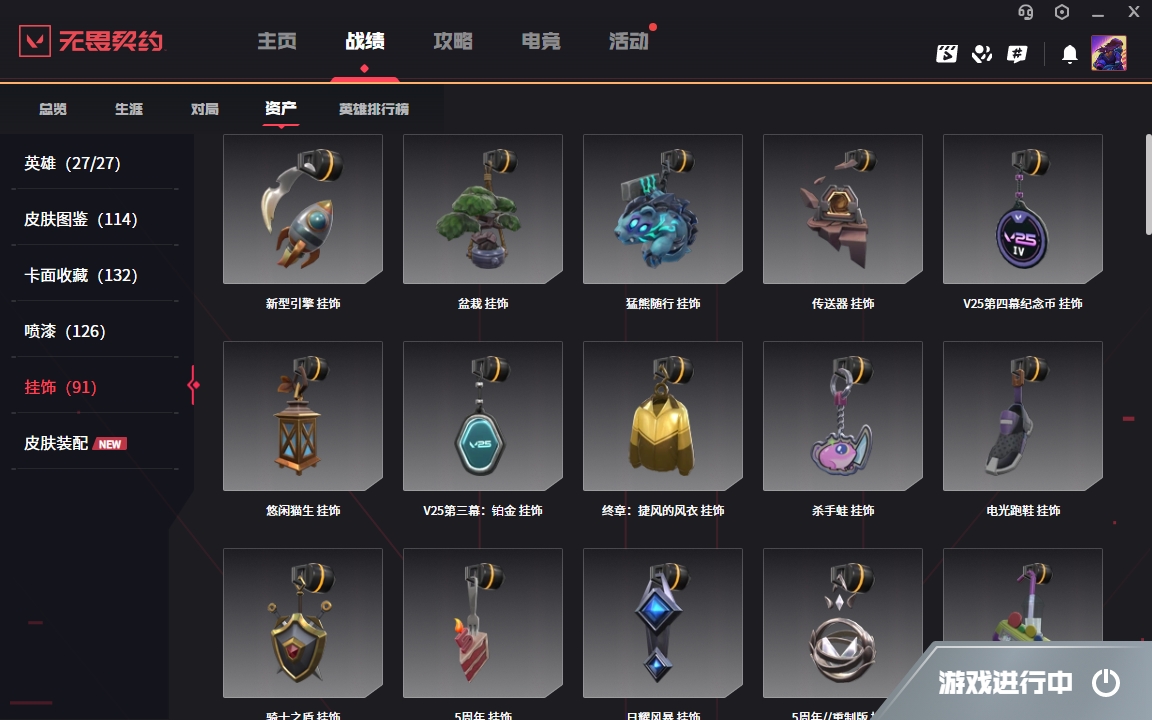This screenshot has width=1152, height=720.
Task: Open the 活动 tab
Action: [629, 41]
